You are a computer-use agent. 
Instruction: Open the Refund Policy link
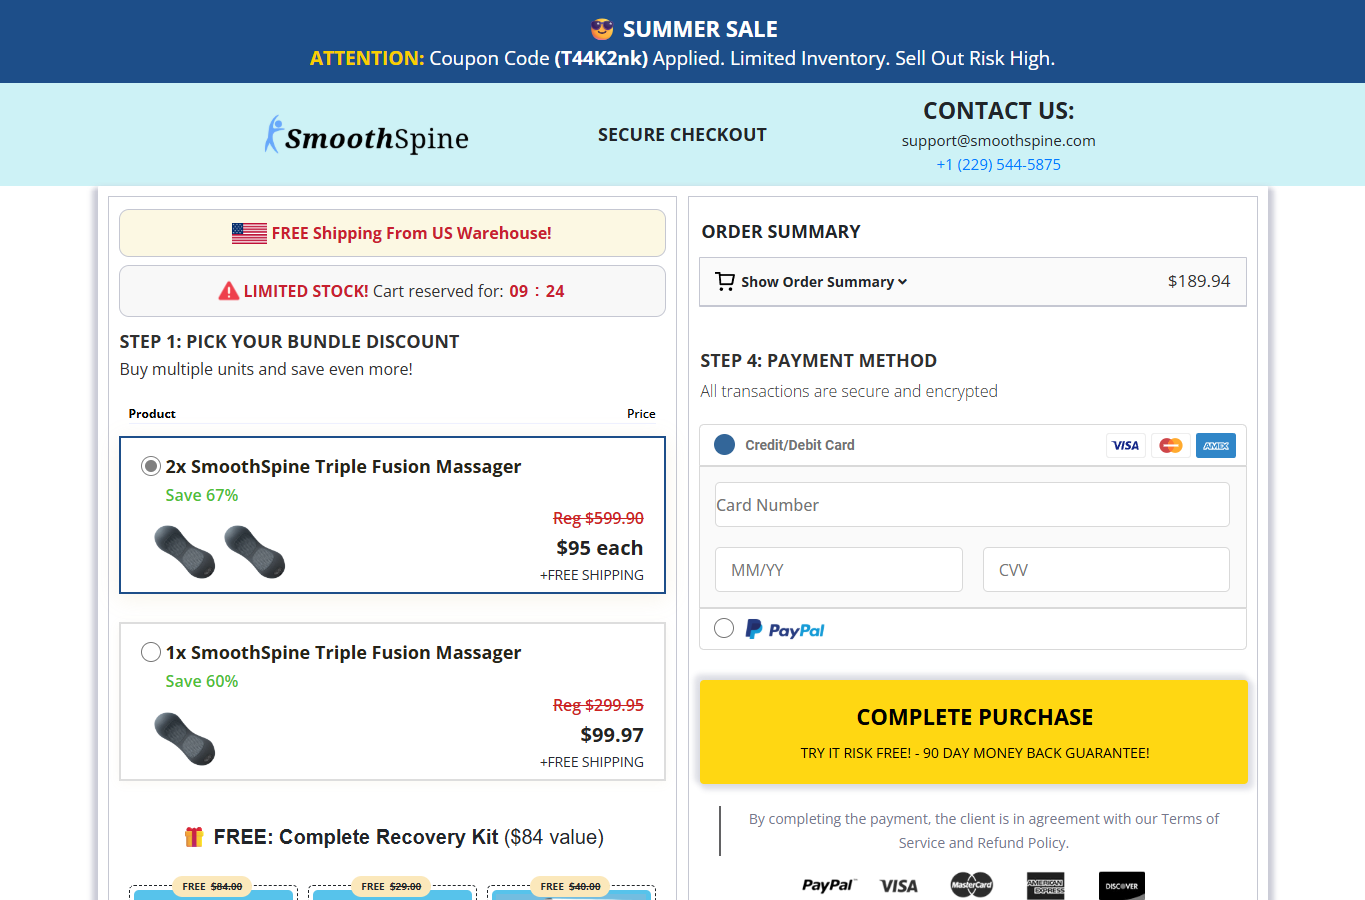(x=1022, y=843)
